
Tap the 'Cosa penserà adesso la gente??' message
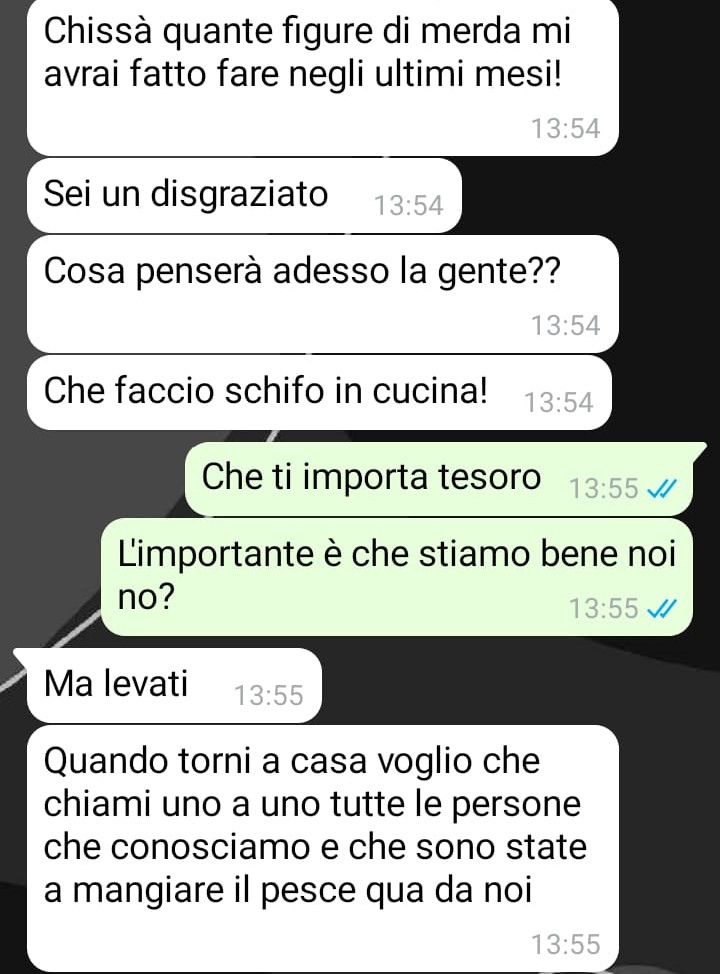pyautogui.click(x=322, y=294)
